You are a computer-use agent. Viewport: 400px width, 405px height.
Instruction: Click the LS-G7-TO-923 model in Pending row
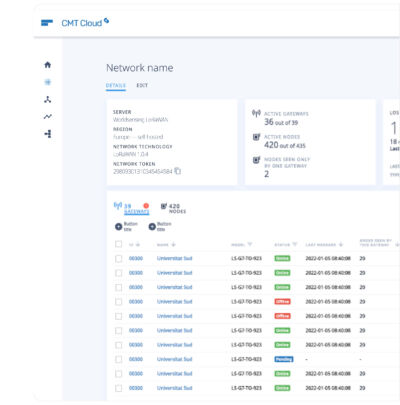coord(246,359)
